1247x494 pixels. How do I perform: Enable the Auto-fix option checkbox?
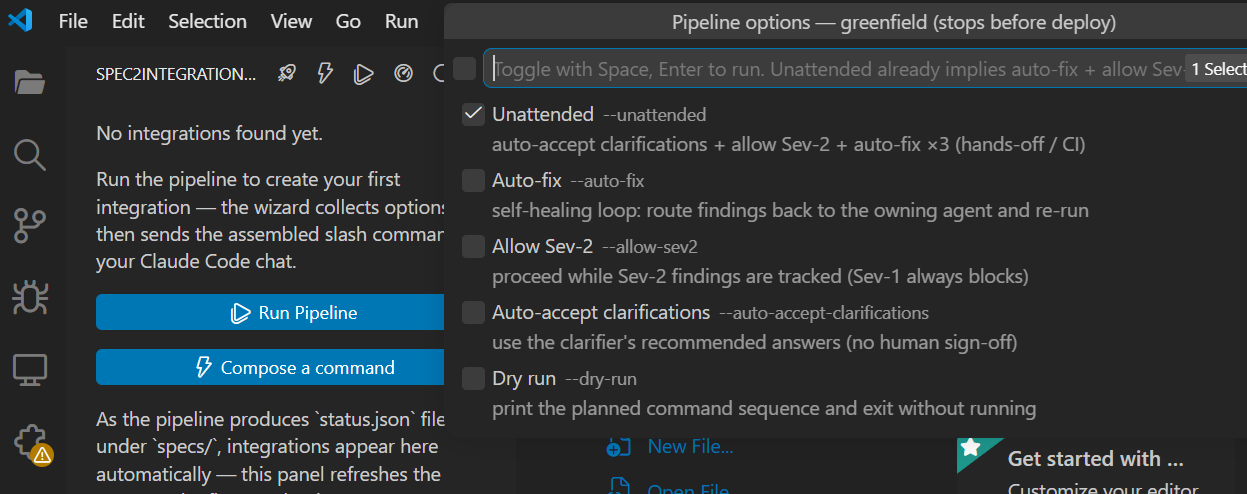point(474,180)
